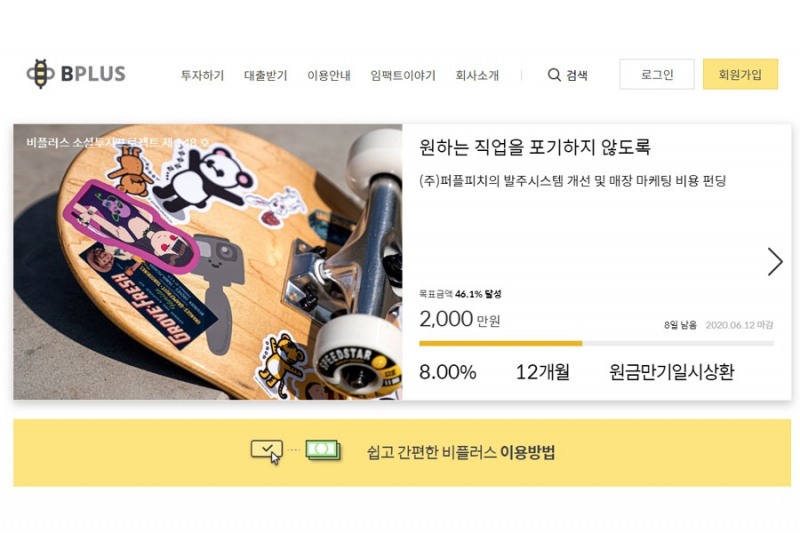This screenshot has width=800, height=533.
Task: Click the 로그인 button
Action: pyautogui.click(x=657, y=74)
